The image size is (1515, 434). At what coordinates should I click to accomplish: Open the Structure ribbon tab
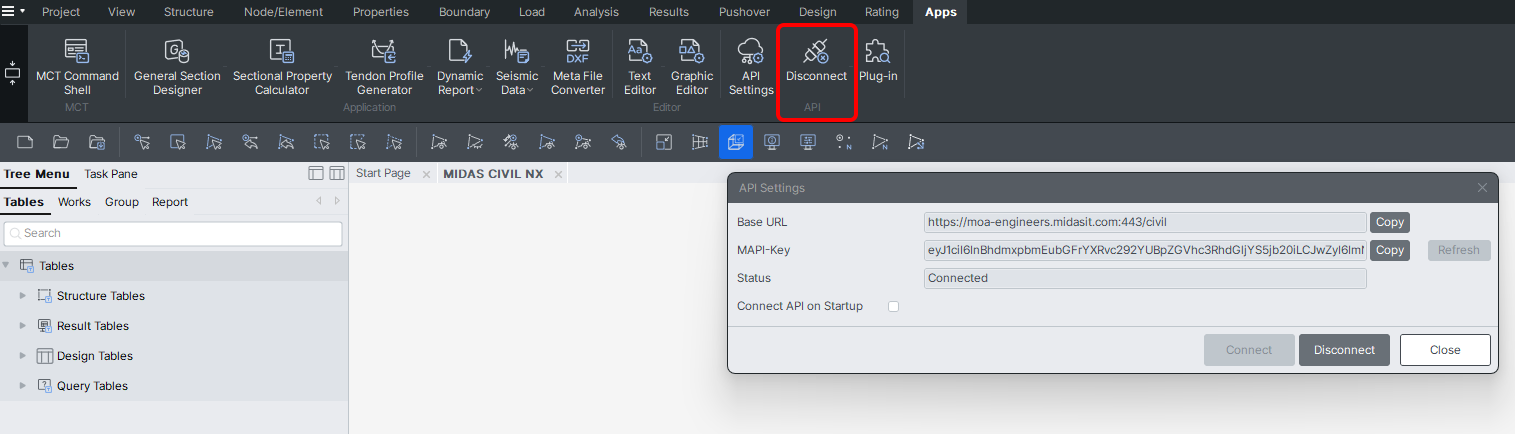tap(189, 12)
